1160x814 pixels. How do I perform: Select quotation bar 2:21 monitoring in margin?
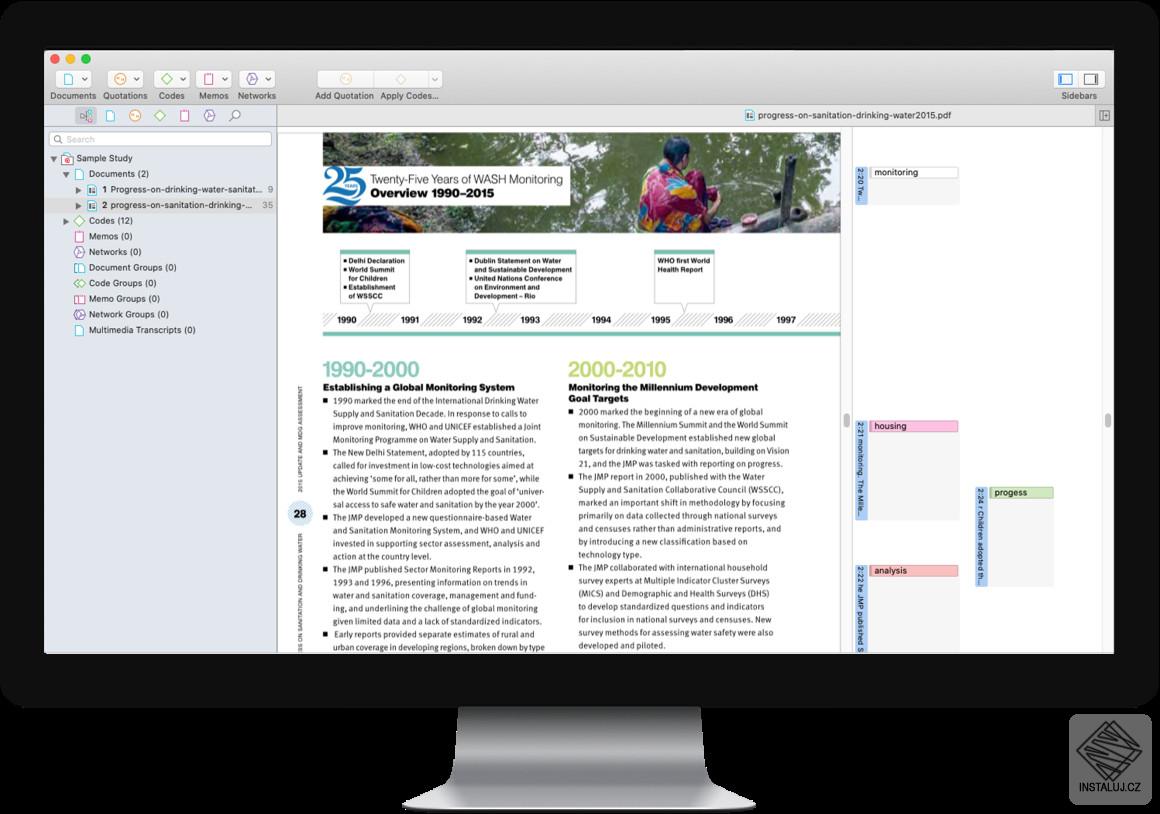[861, 470]
